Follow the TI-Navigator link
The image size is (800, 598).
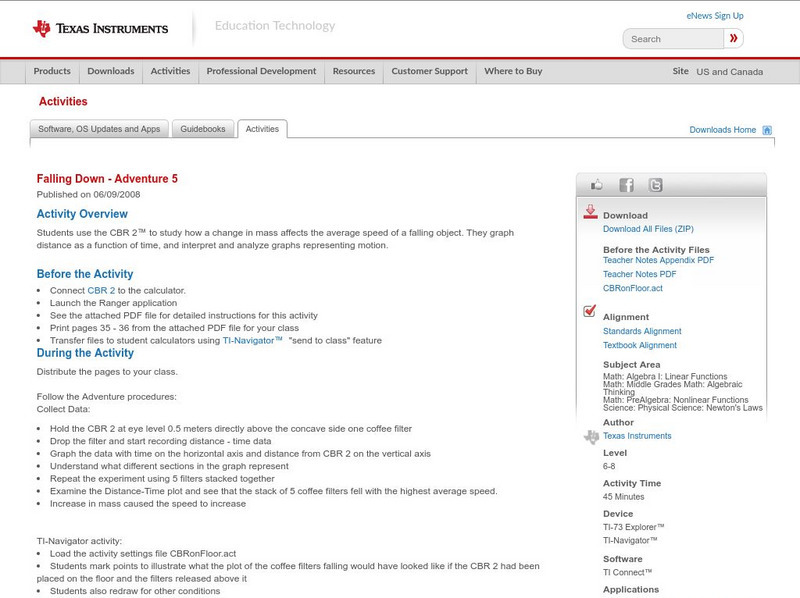point(252,340)
